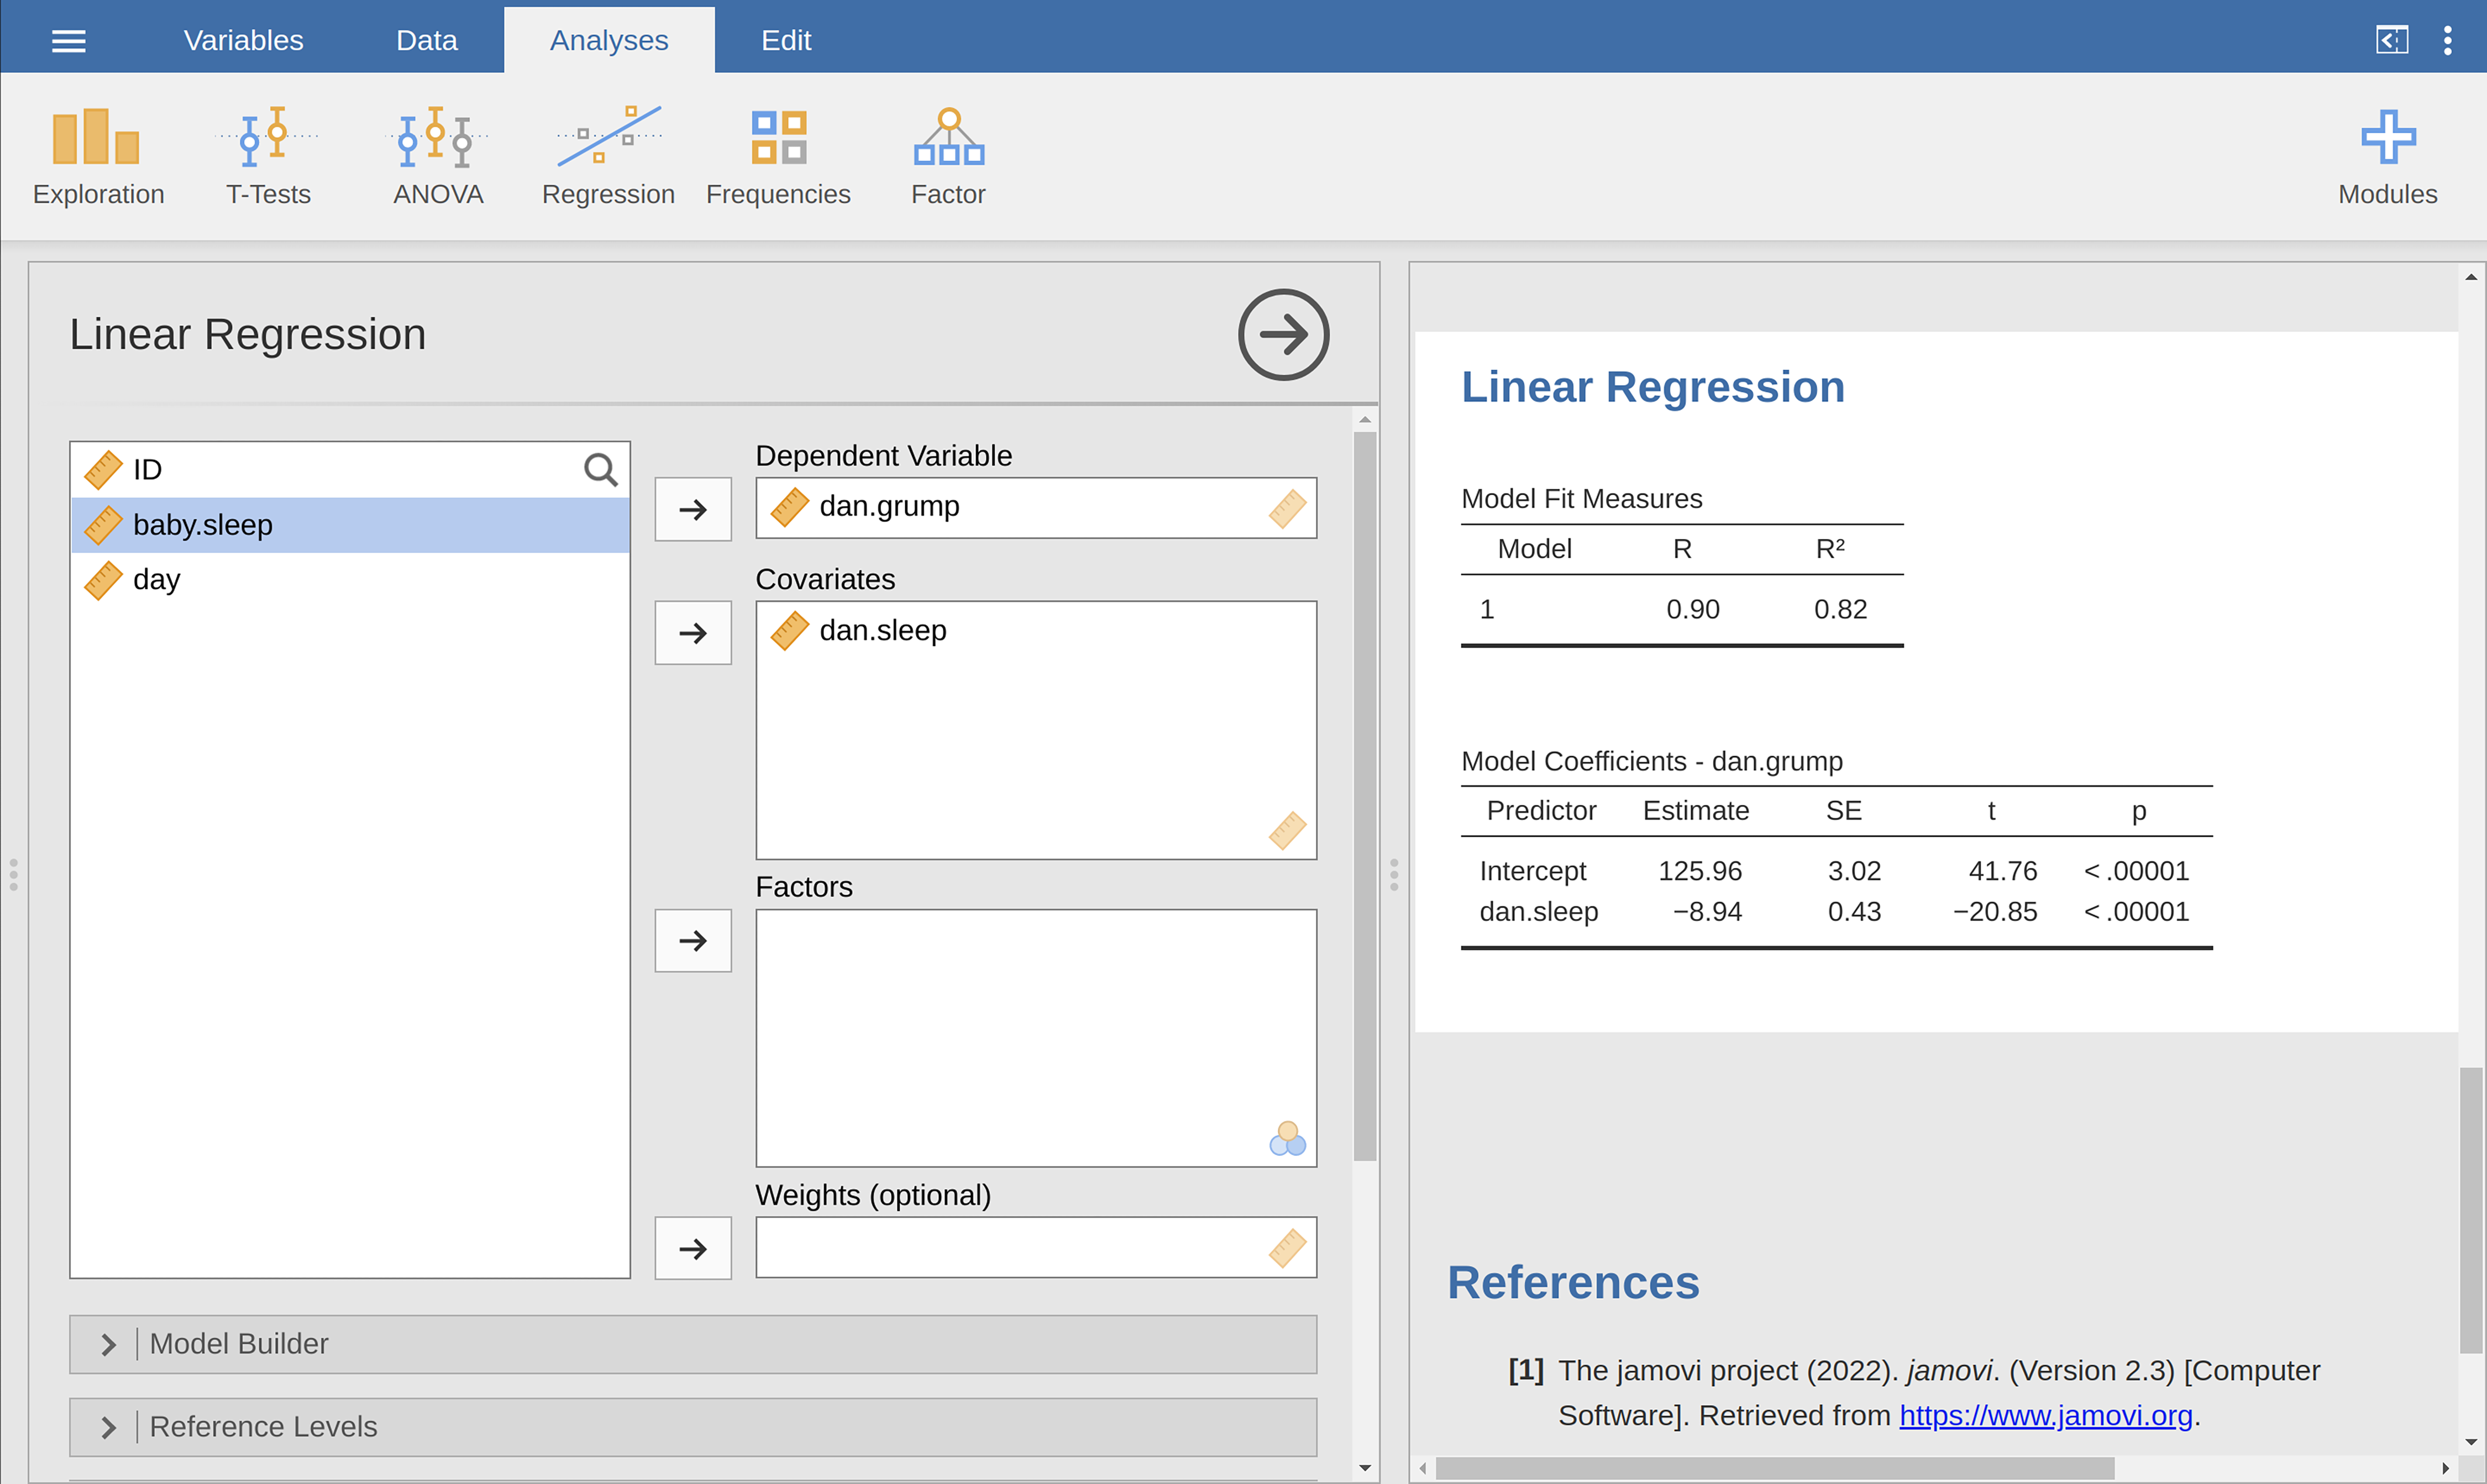Select the day variable in list
This screenshot has width=2487, height=1484.
[x=350, y=579]
